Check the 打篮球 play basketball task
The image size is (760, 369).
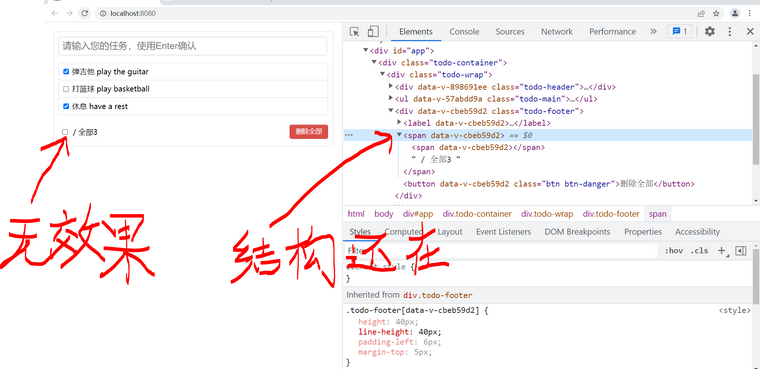[x=66, y=89]
